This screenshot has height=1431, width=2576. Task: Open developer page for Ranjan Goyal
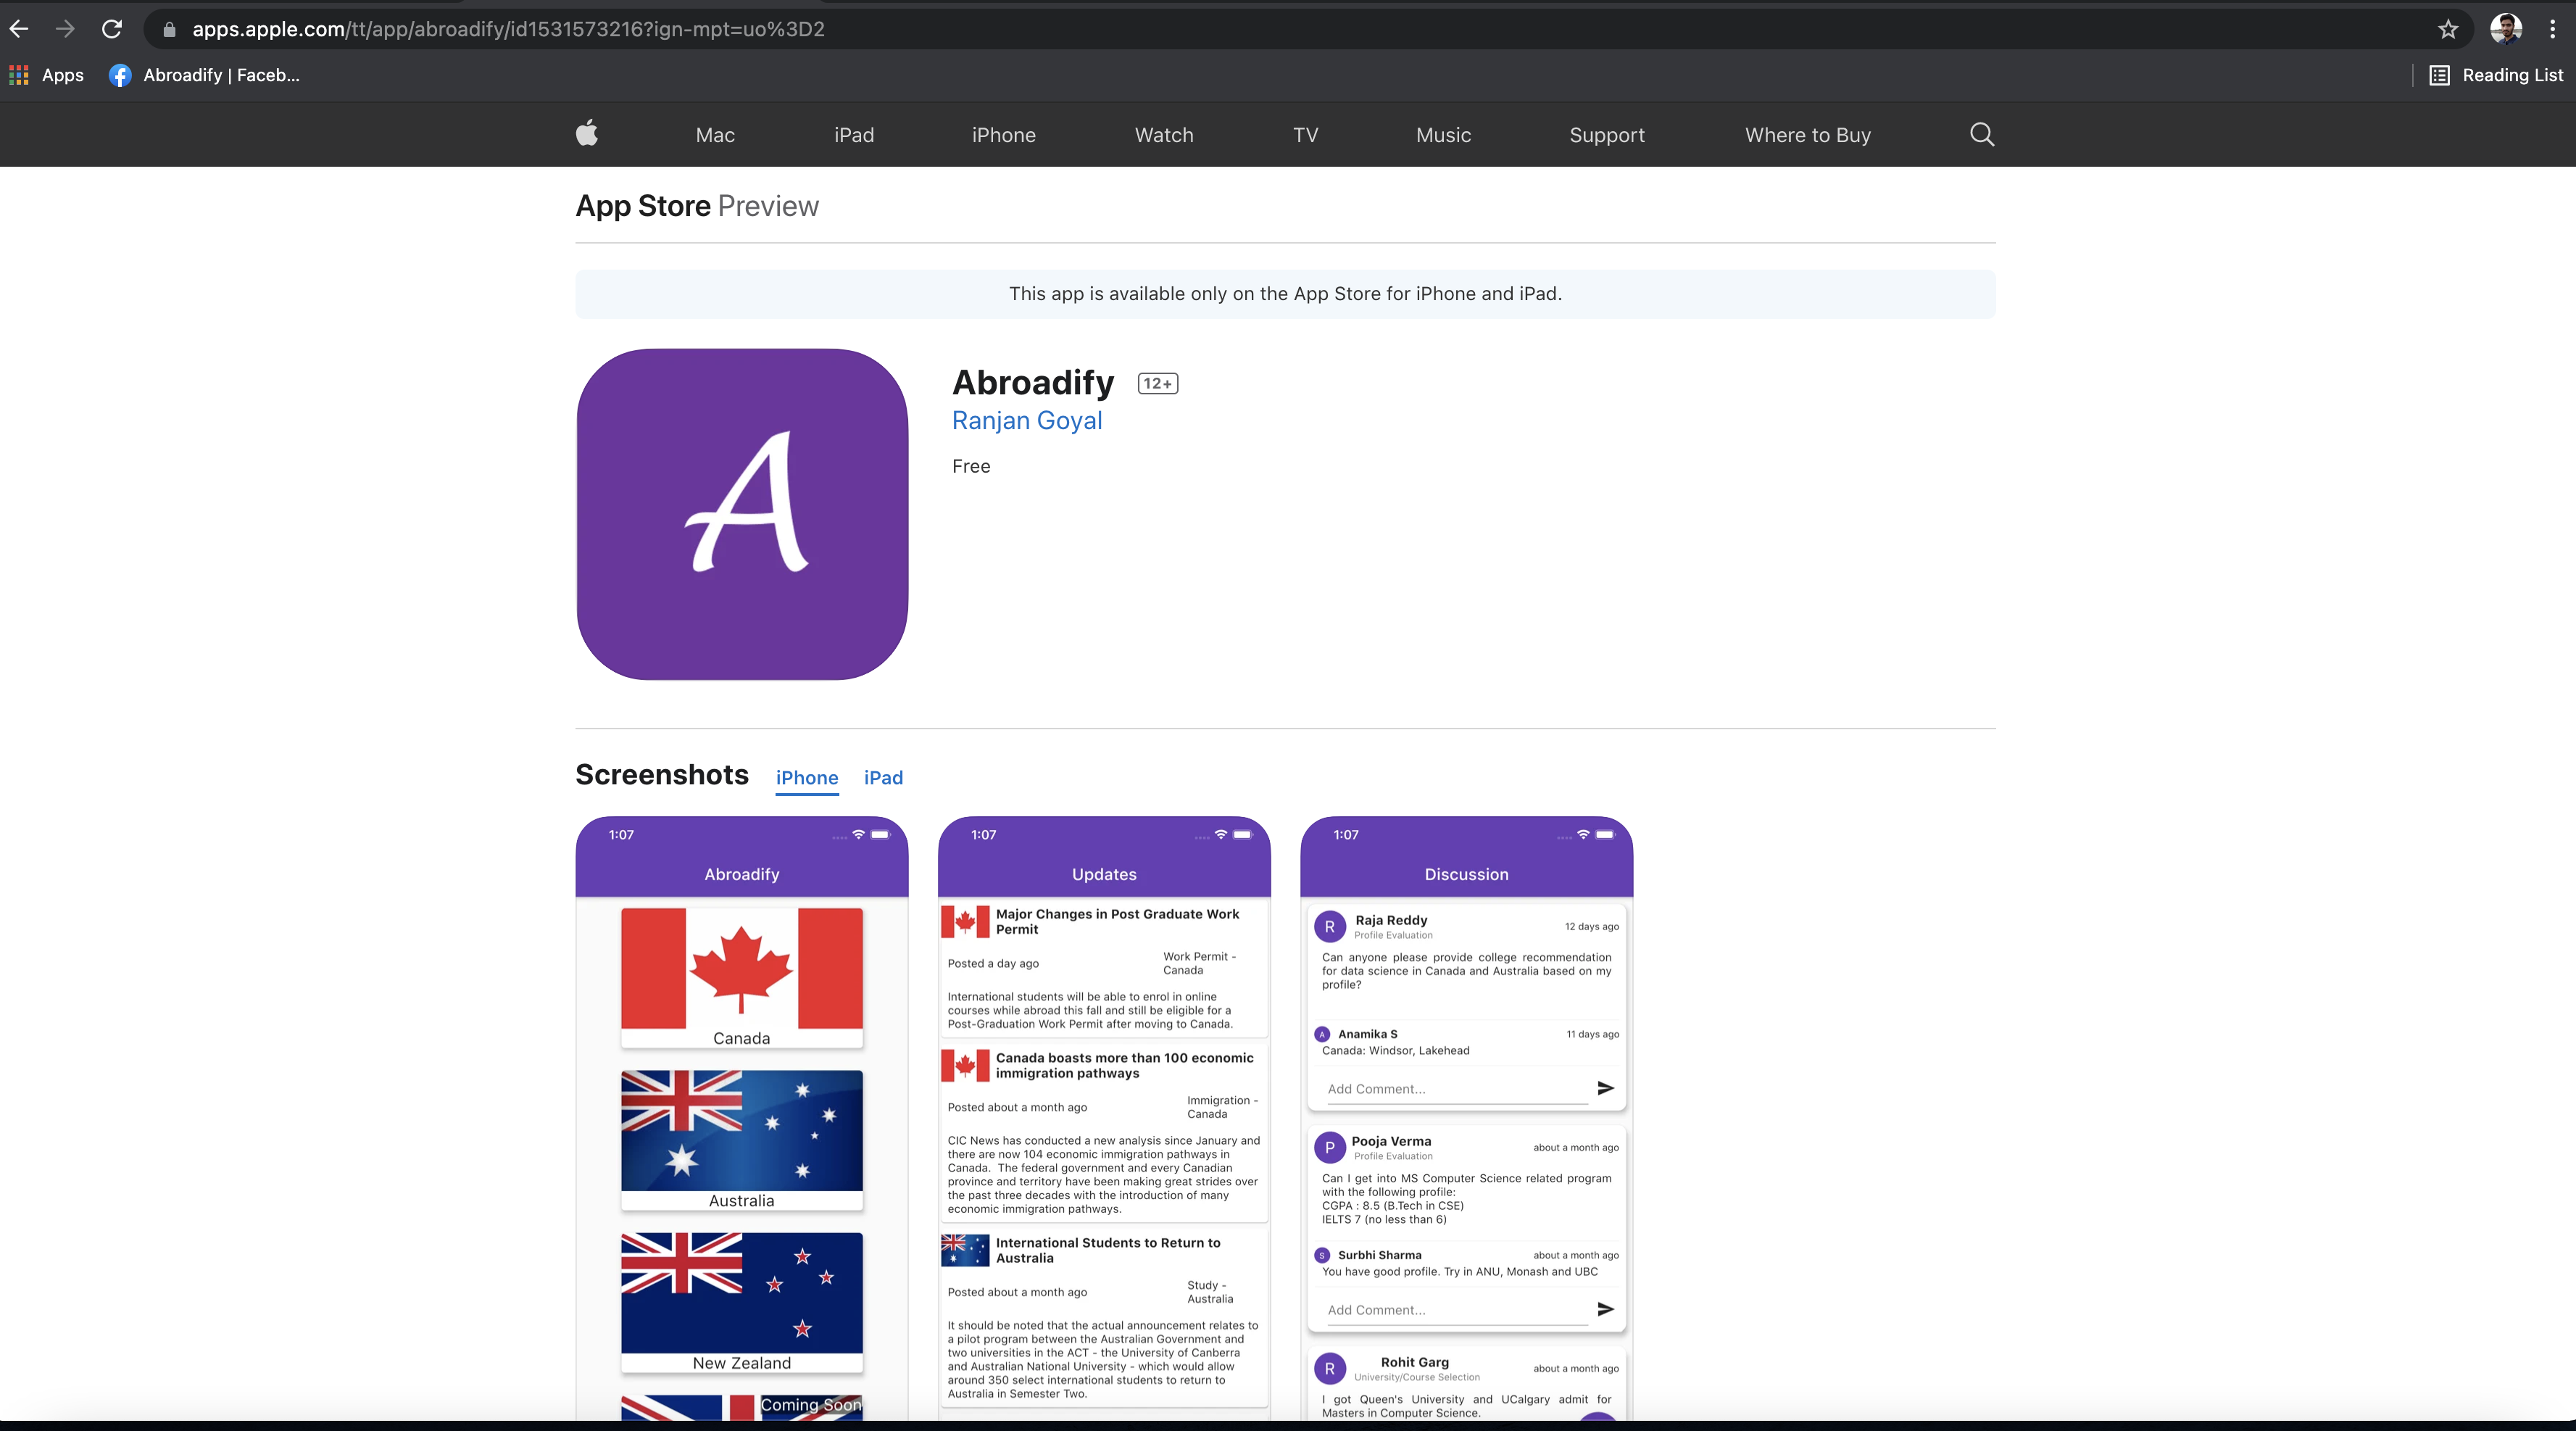tap(1026, 420)
